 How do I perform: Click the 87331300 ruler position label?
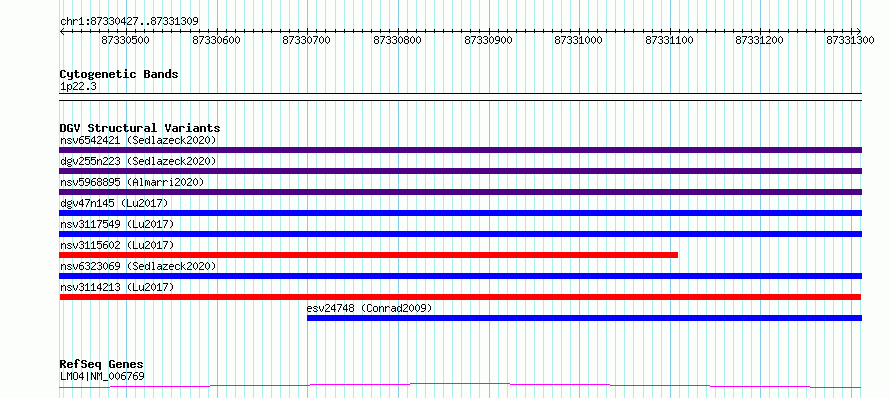(850, 40)
